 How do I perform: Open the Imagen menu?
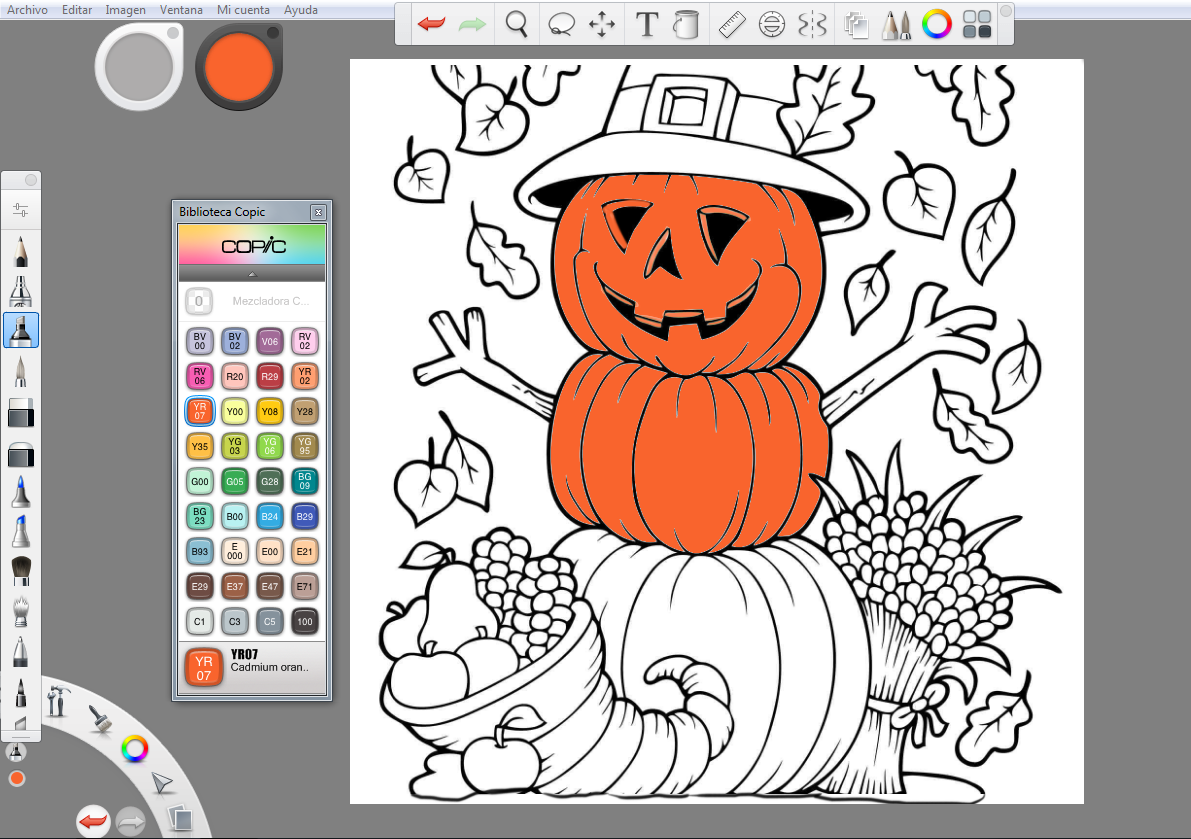[x=125, y=10]
